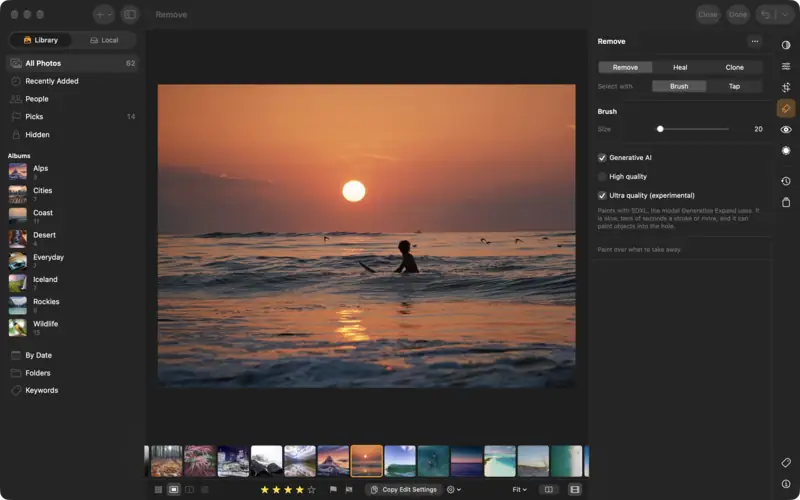Screen dimensions: 800x500
Task: Select the Clone mode tab
Action: pyautogui.click(x=735, y=67)
